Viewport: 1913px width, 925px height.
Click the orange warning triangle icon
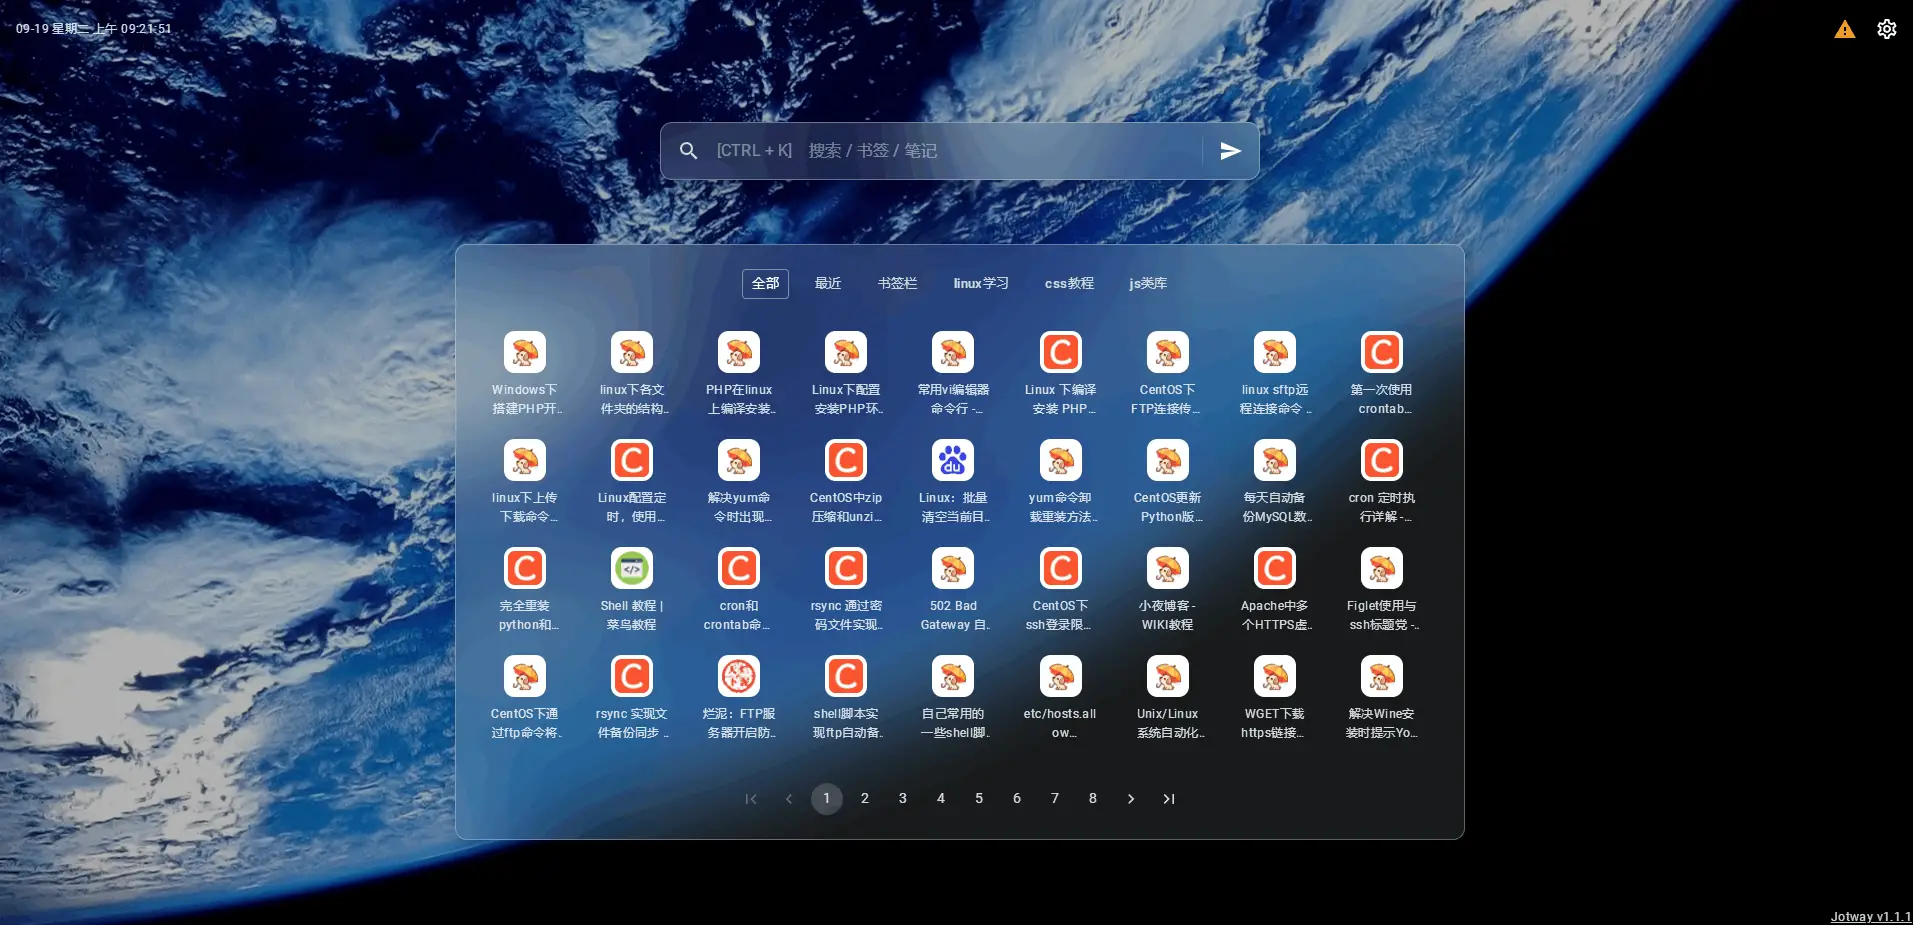pos(1845,29)
